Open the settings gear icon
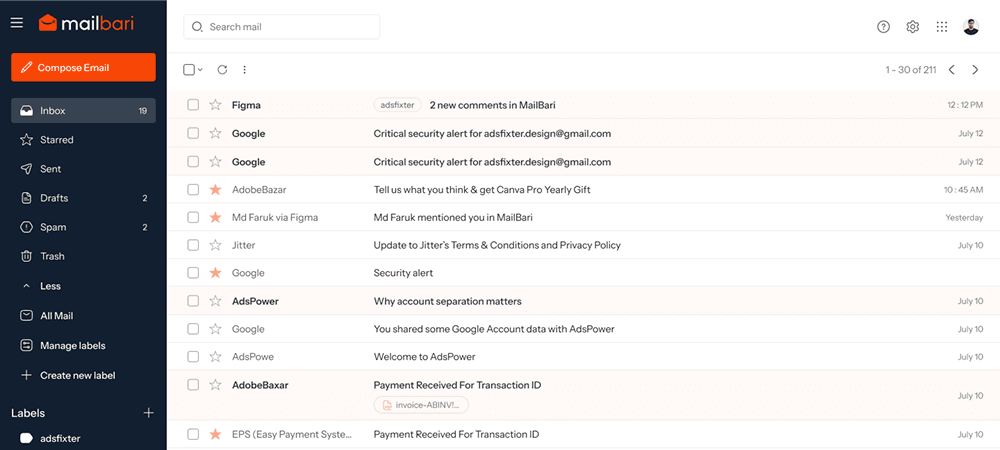 click(x=913, y=27)
